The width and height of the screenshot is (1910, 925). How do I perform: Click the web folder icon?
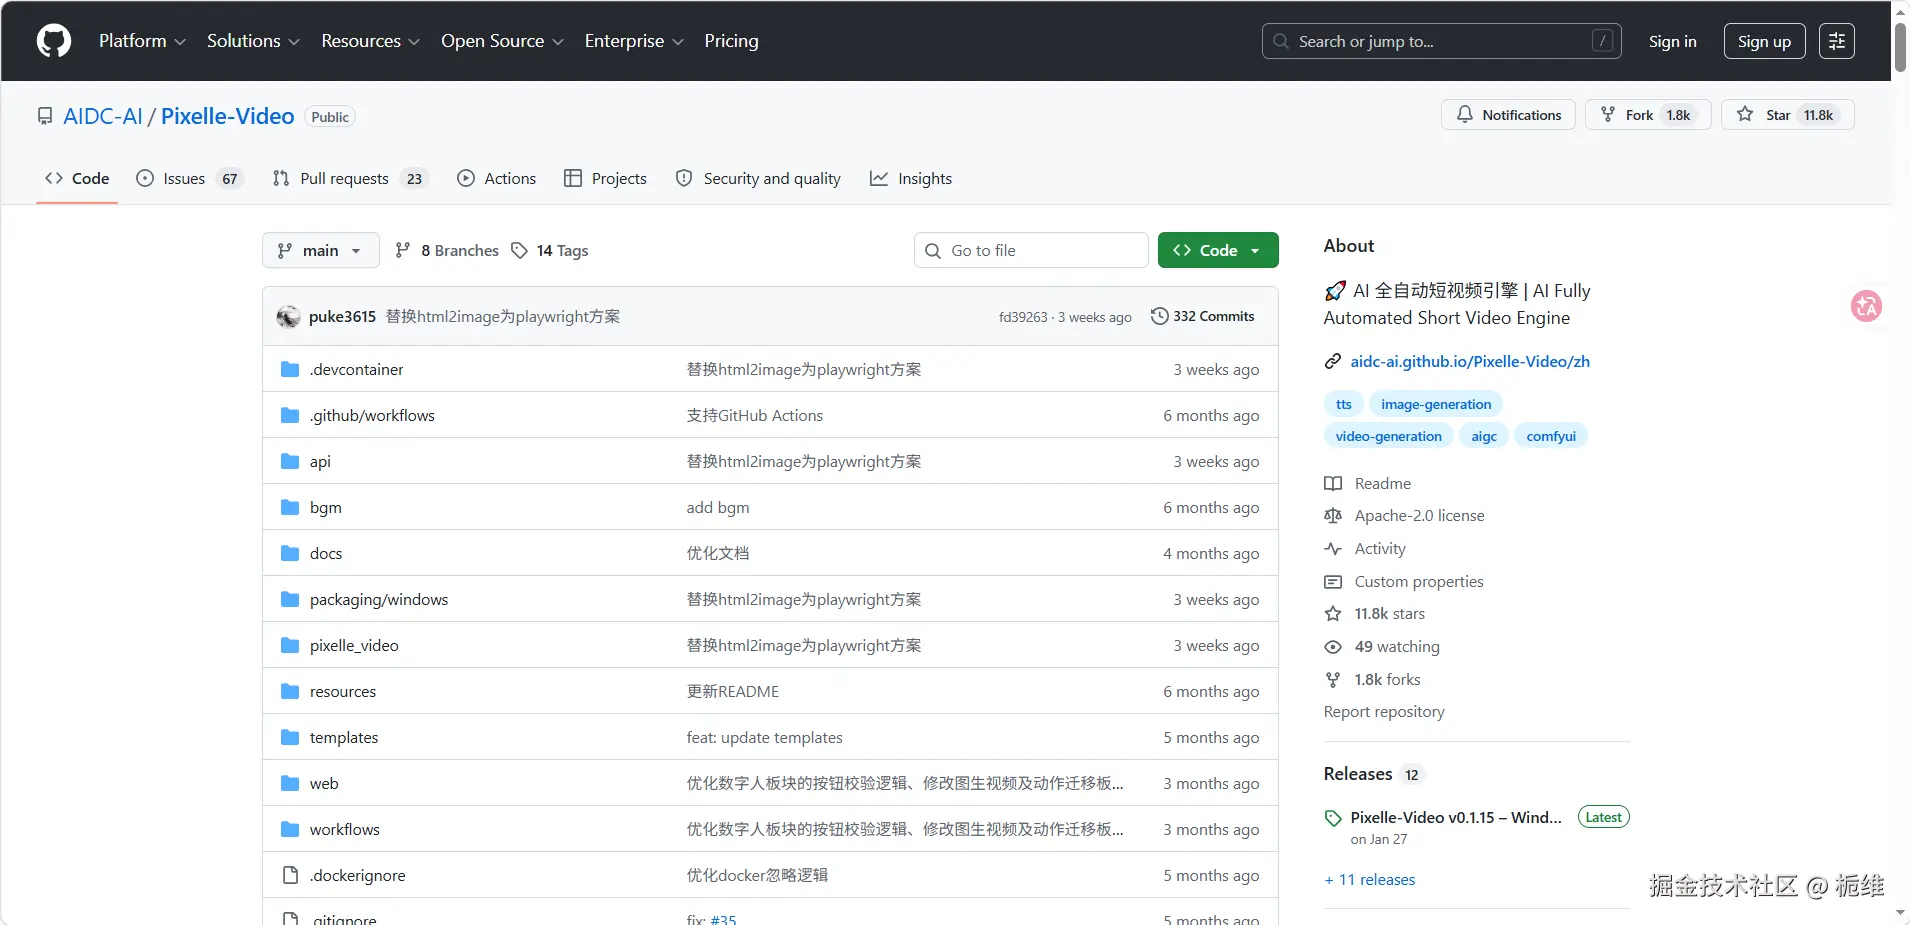click(290, 783)
